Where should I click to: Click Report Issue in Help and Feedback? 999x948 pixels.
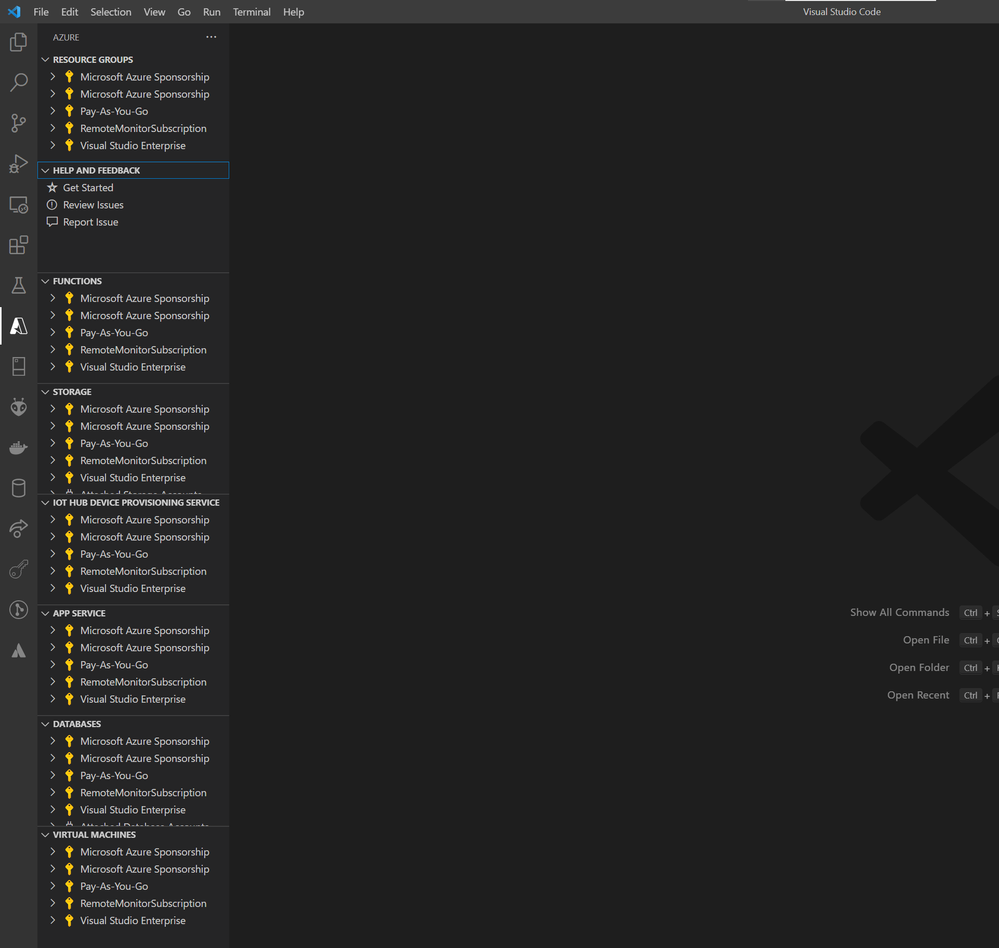coord(90,222)
